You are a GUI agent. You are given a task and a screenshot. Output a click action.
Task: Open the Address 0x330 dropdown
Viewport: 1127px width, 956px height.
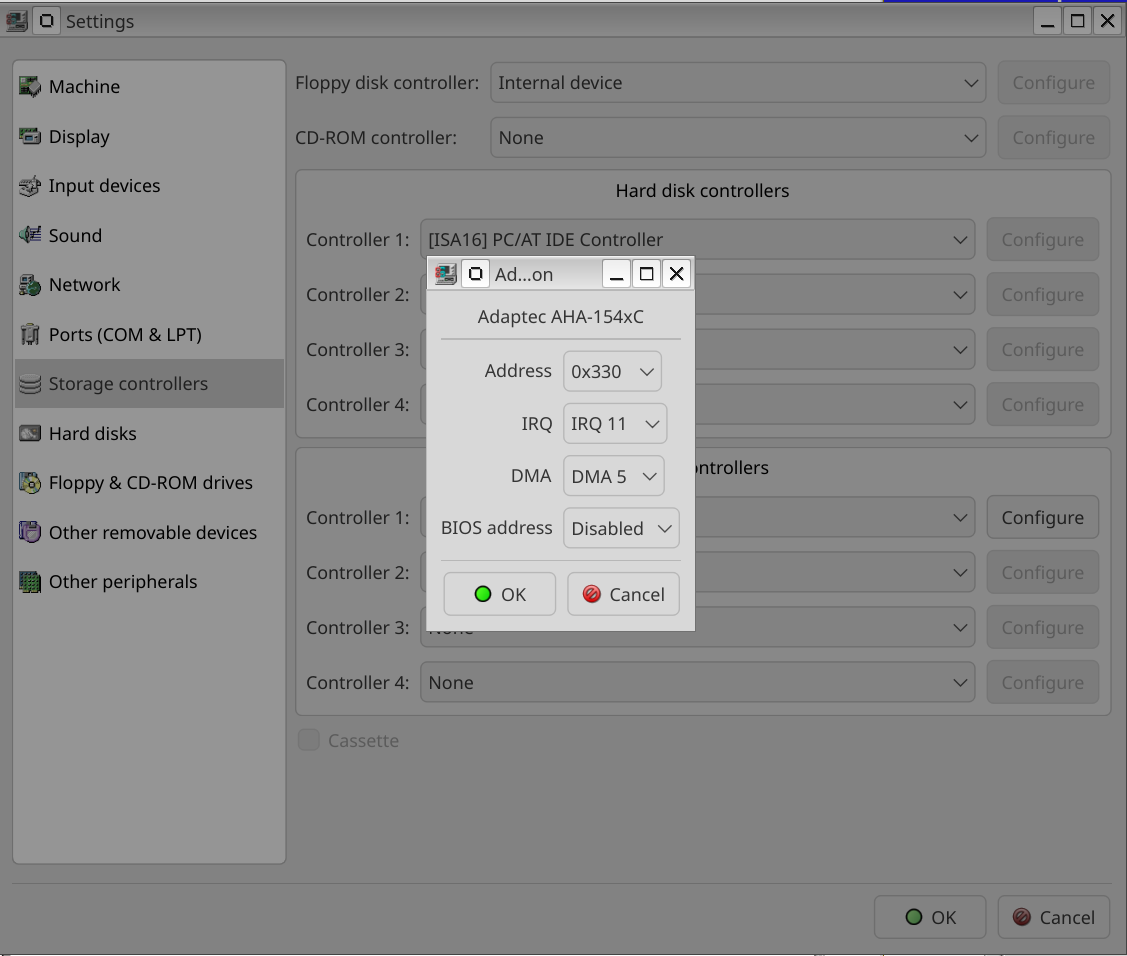pos(612,371)
